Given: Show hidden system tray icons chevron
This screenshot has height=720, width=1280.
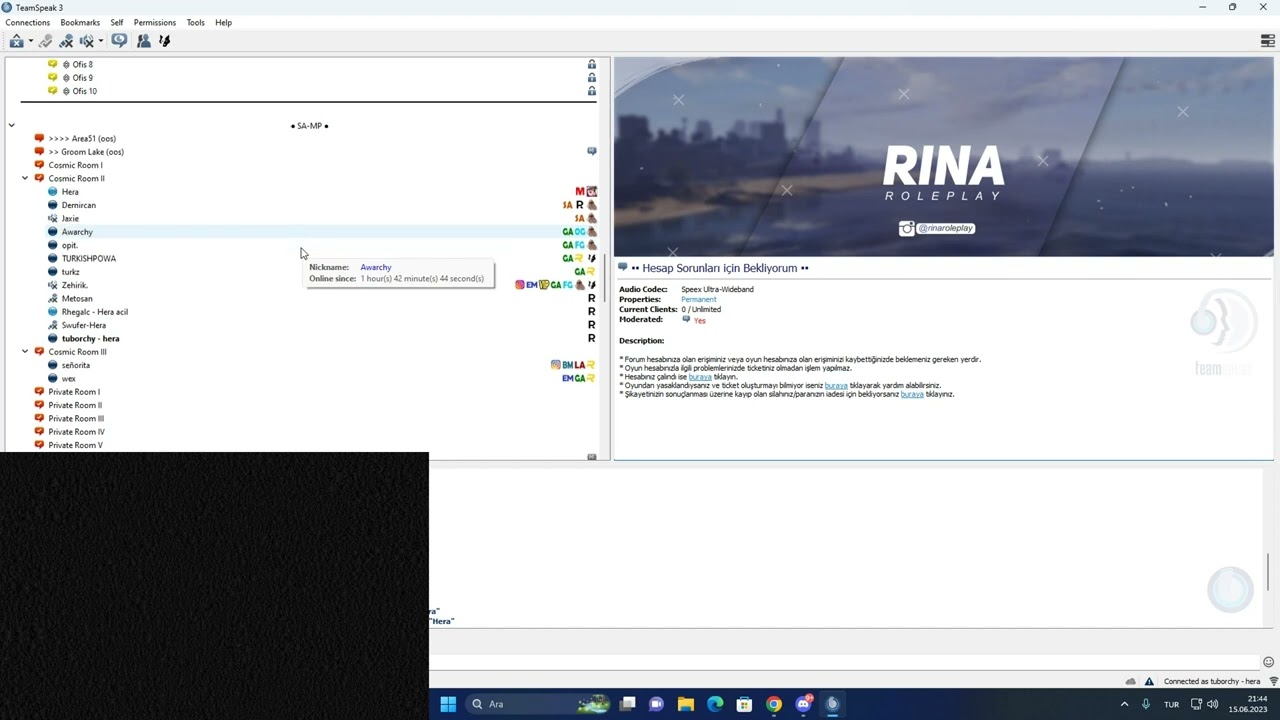Looking at the screenshot, I should click(x=1124, y=704).
